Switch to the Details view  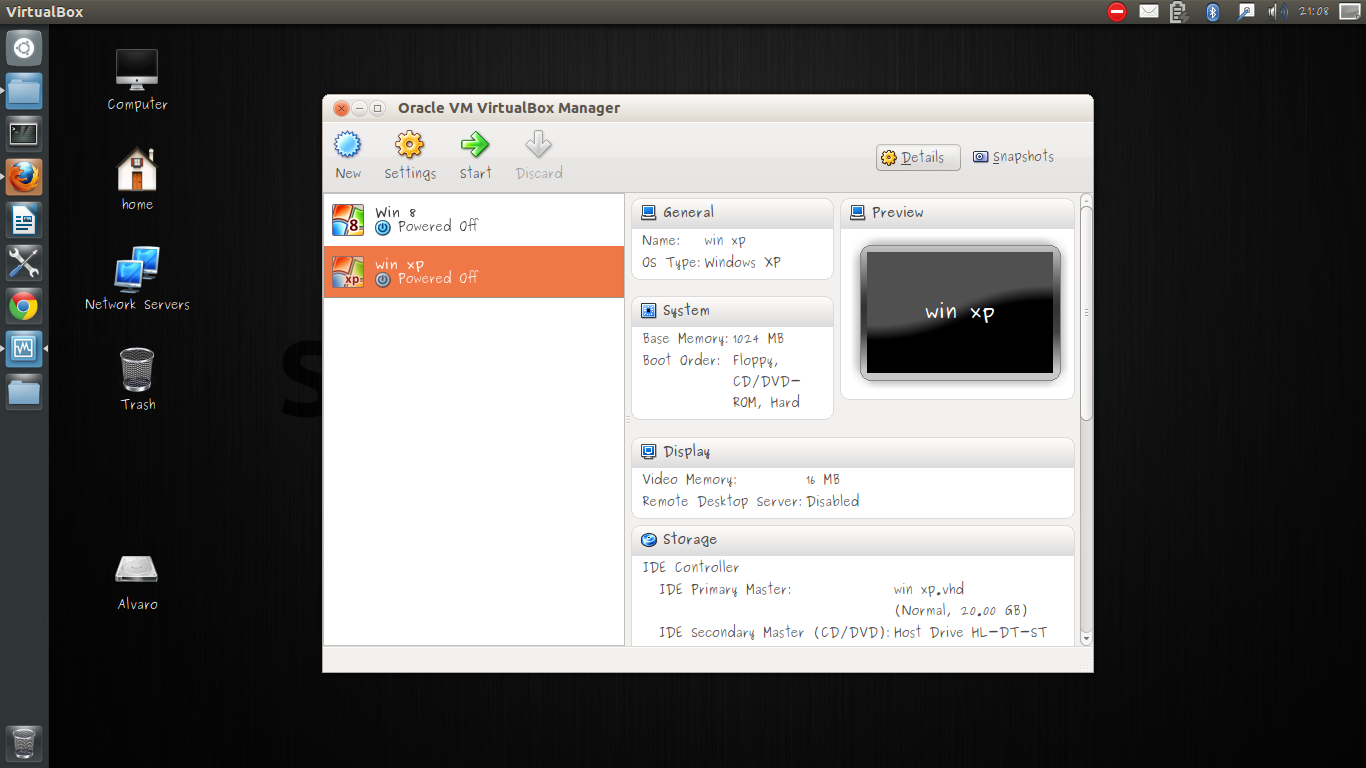(918, 157)
